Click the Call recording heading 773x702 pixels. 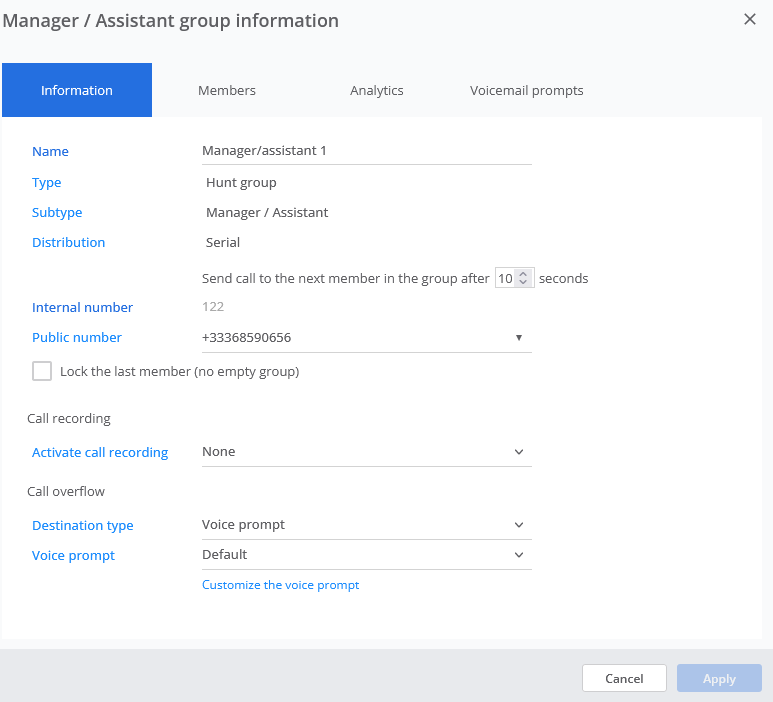click(69, 419)
